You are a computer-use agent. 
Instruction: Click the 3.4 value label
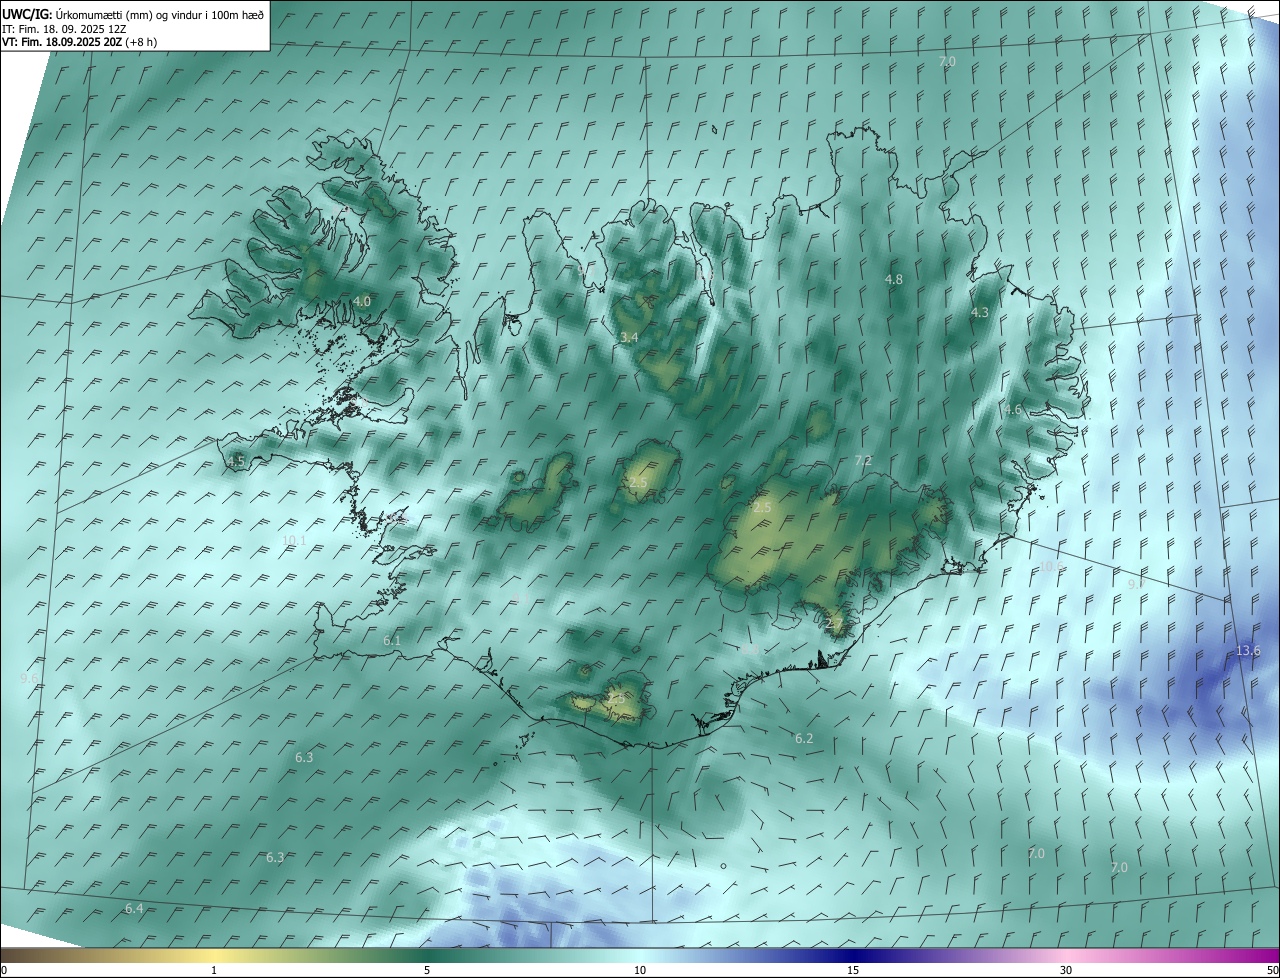coord(629,339)
